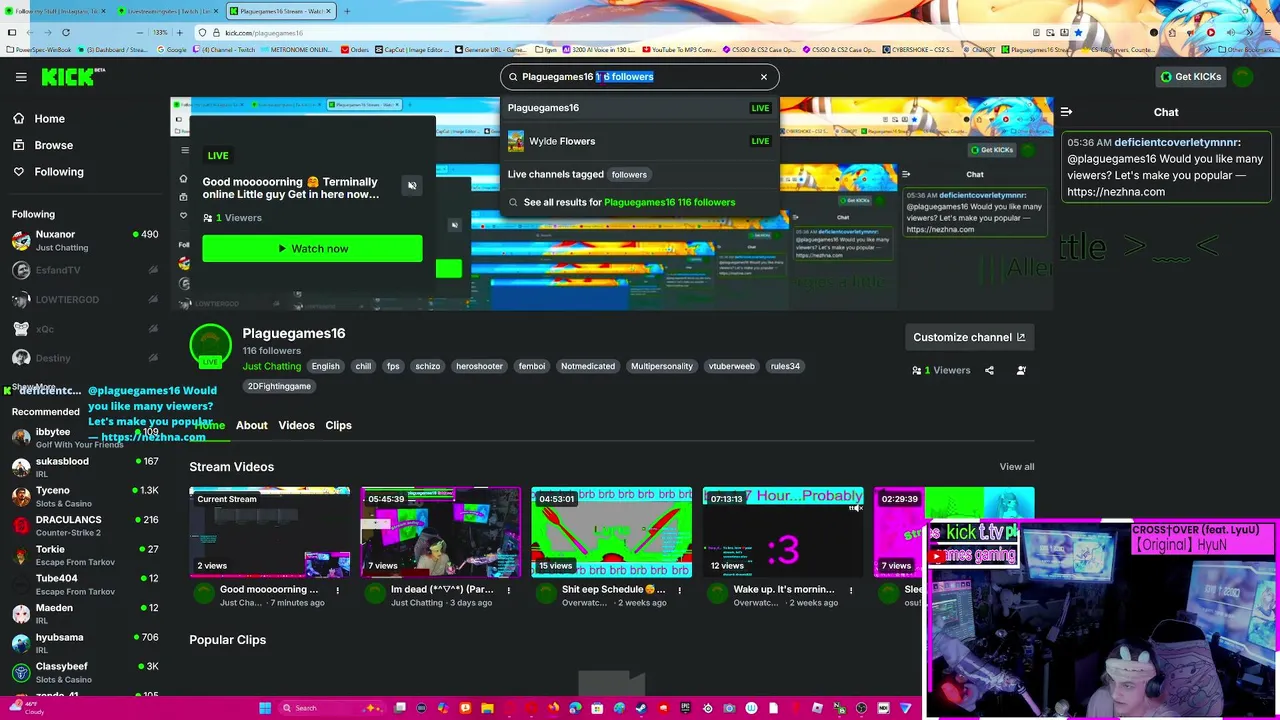Click the chill tag
Viewport: 1280px width, 720px height.
[363, 366]
